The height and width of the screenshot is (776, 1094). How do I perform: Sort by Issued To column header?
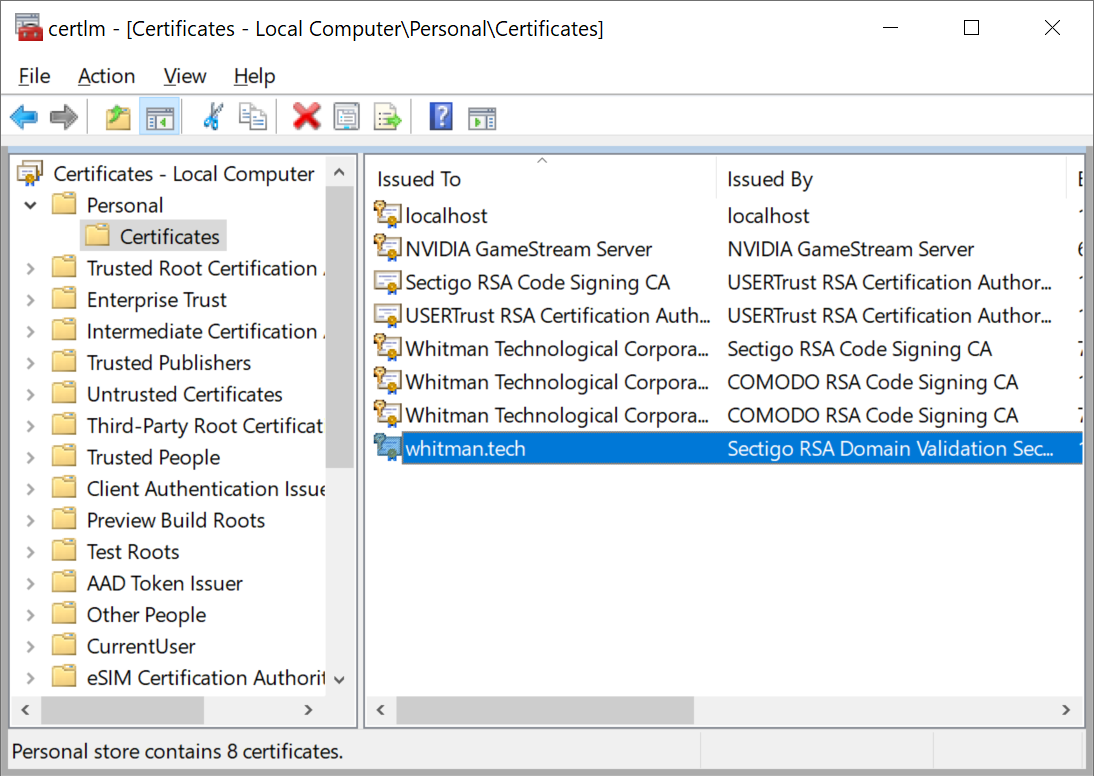[542, 179]
